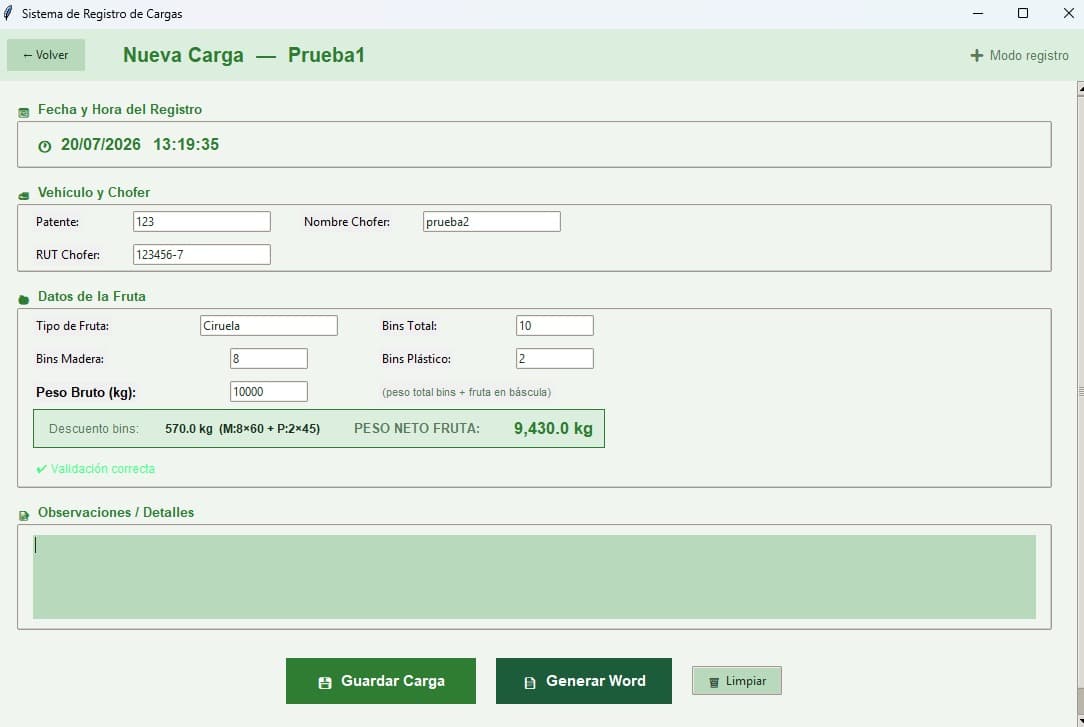The height and width of the screenshot is (727, 1084).
Task: Generate the Word document
Action: 583,681
